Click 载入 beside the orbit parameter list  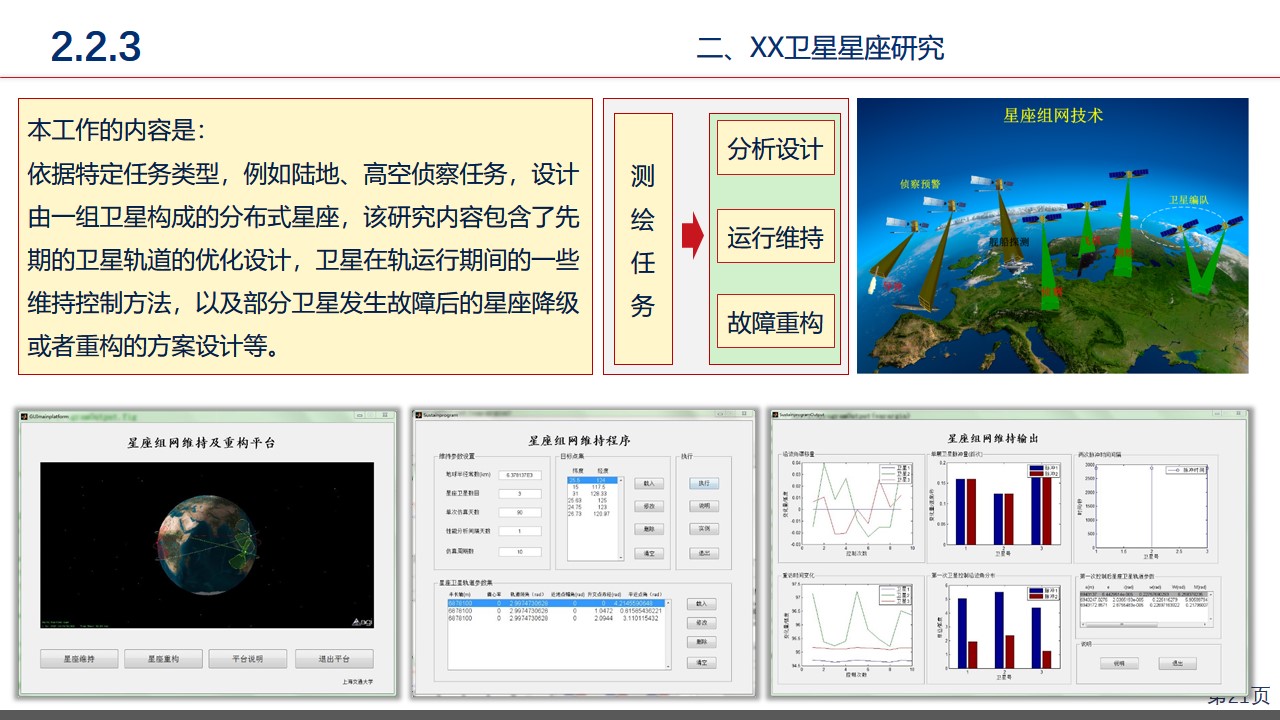(x=701, y=604)
